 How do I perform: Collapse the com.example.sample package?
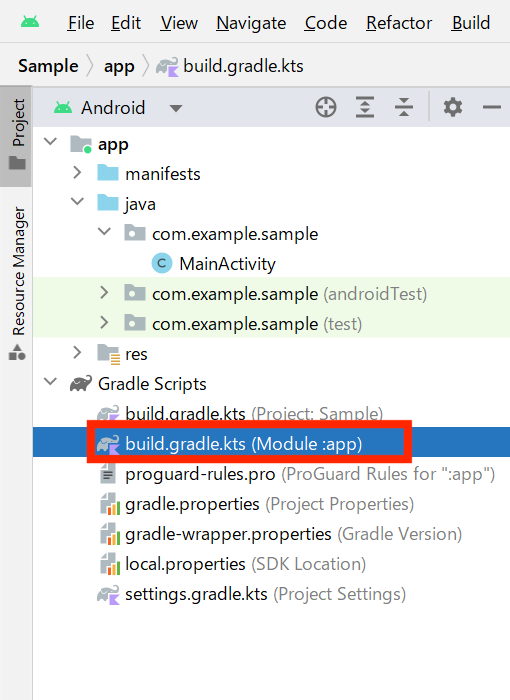(x=104, y=233)
